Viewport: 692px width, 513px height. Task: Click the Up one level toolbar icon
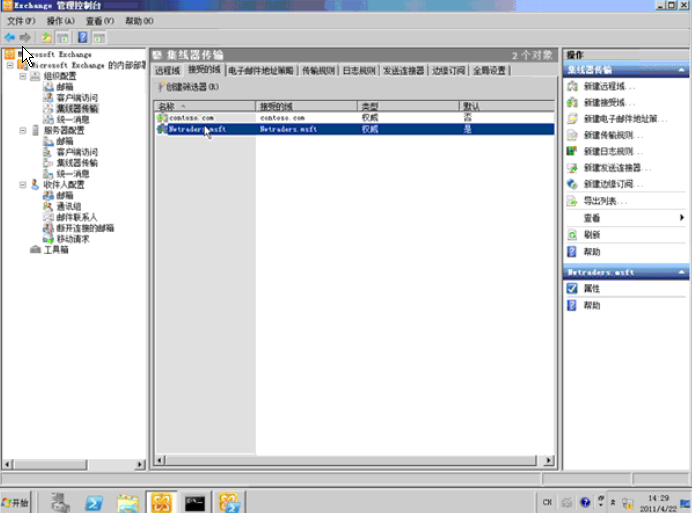point(46,38)
